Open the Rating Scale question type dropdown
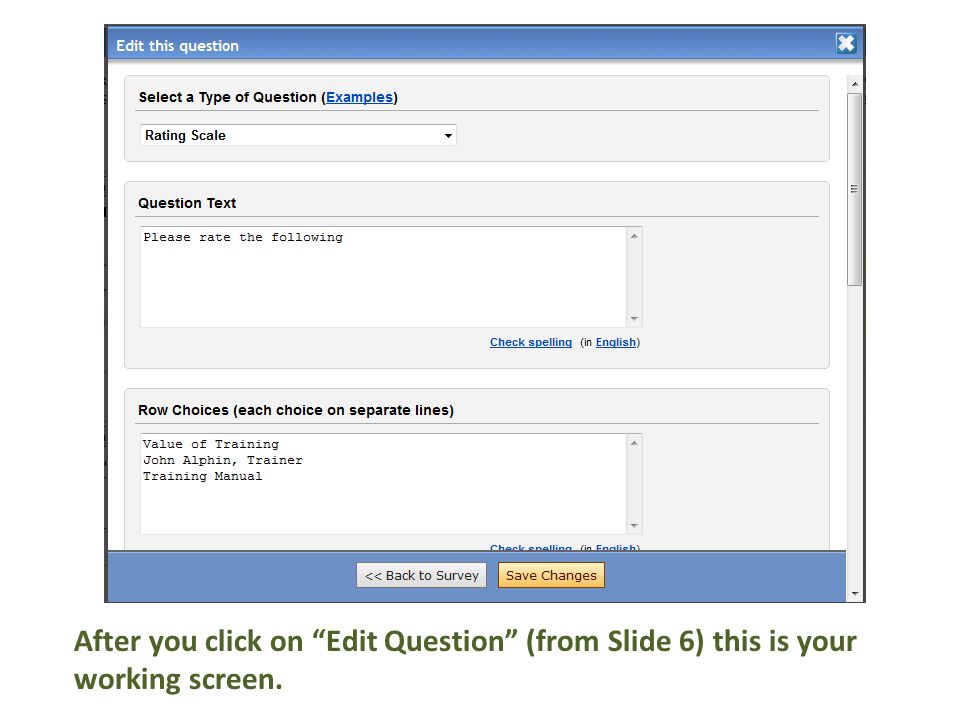960x720 pixels. click(x=298, y=135)
